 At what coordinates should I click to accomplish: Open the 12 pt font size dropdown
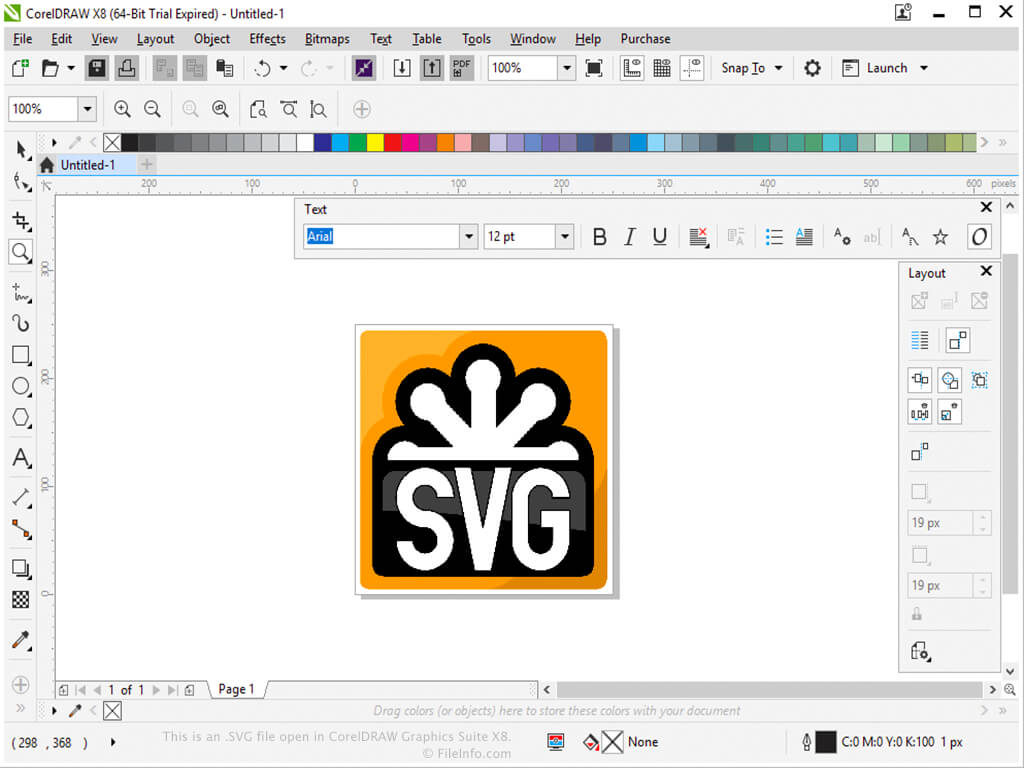click(x=565, y=236)
